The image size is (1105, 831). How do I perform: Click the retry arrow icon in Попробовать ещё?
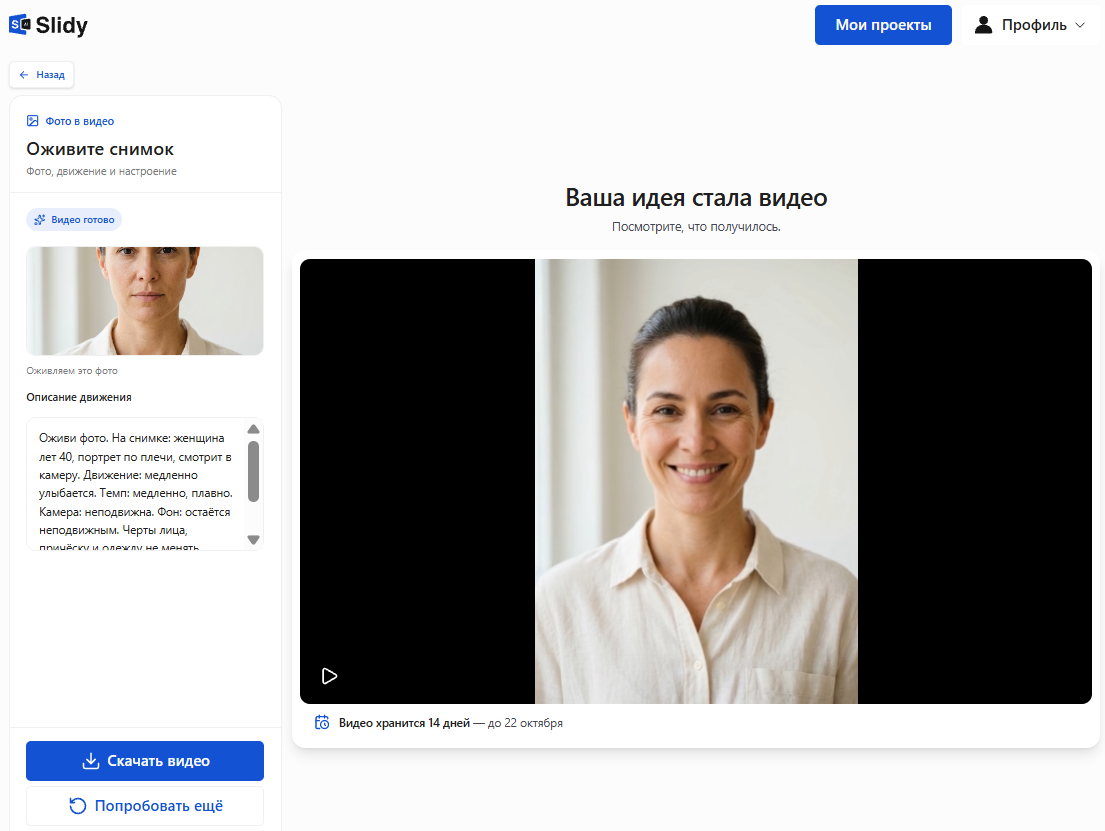[78, 806]
